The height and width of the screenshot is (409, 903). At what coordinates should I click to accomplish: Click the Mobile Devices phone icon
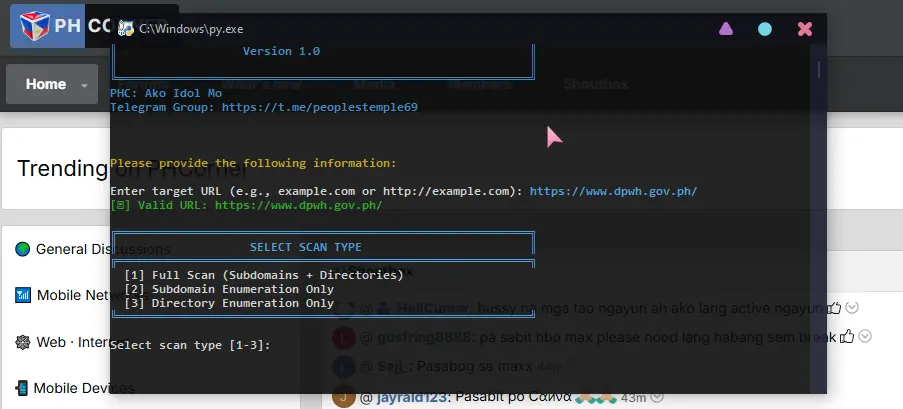click(x=22, y=388)
